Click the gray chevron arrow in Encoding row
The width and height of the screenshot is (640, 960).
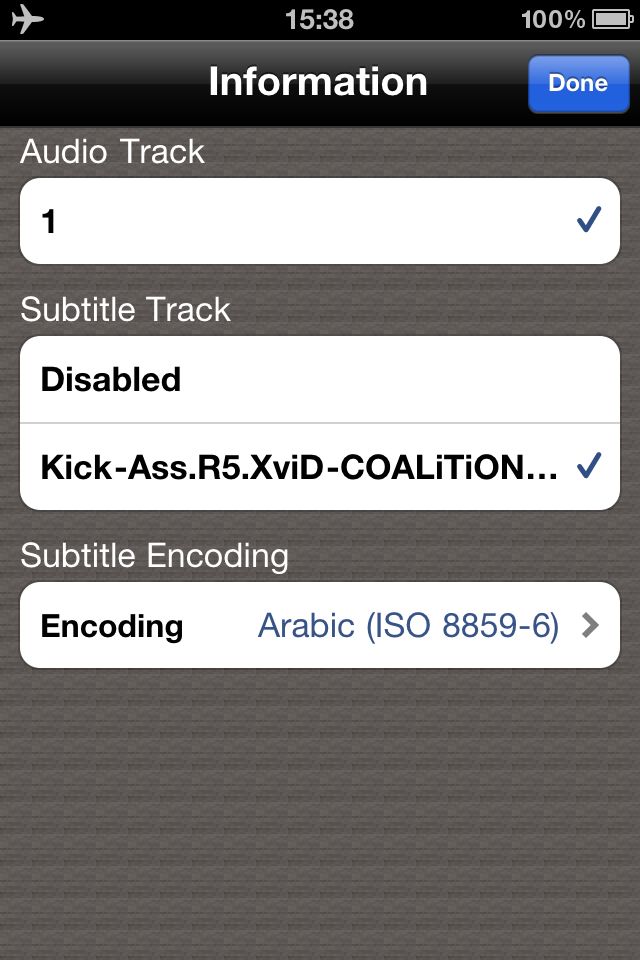pos(590,625)
